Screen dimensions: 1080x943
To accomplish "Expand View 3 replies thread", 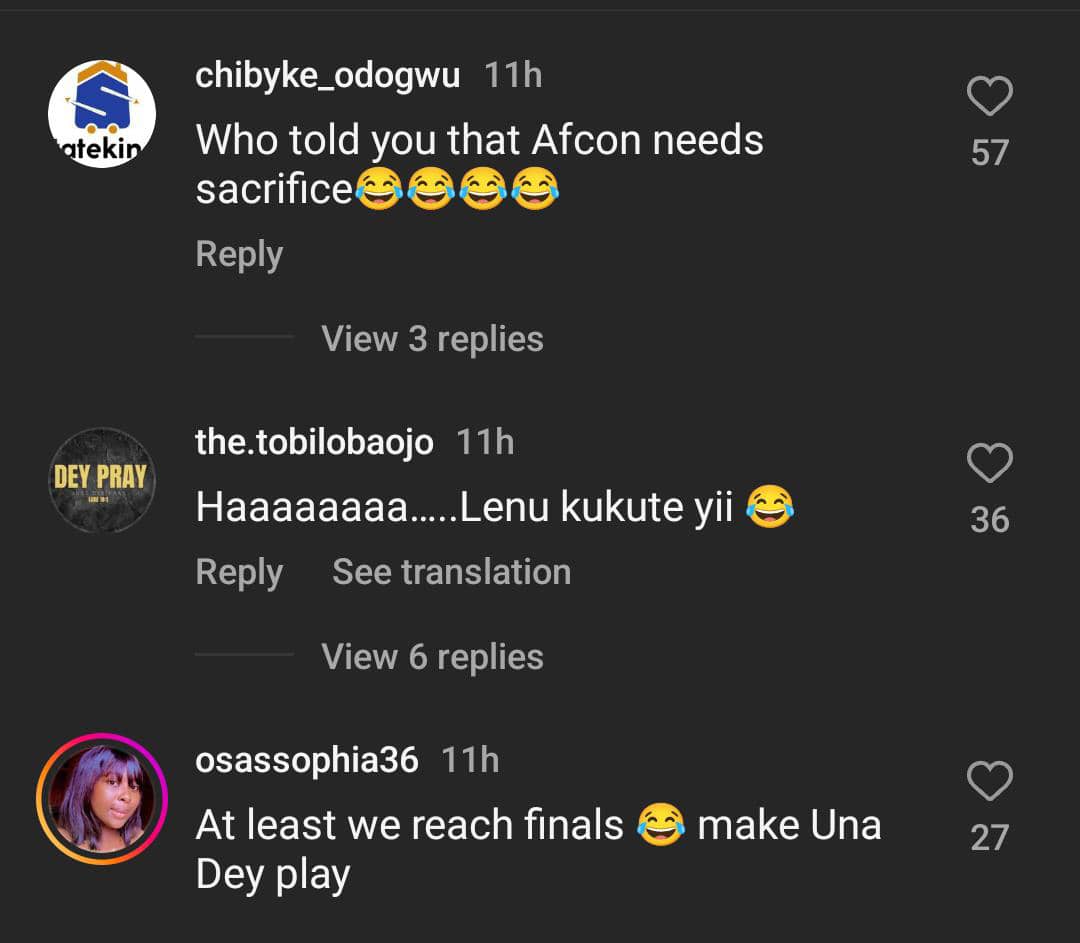I will tap(432, 339).
